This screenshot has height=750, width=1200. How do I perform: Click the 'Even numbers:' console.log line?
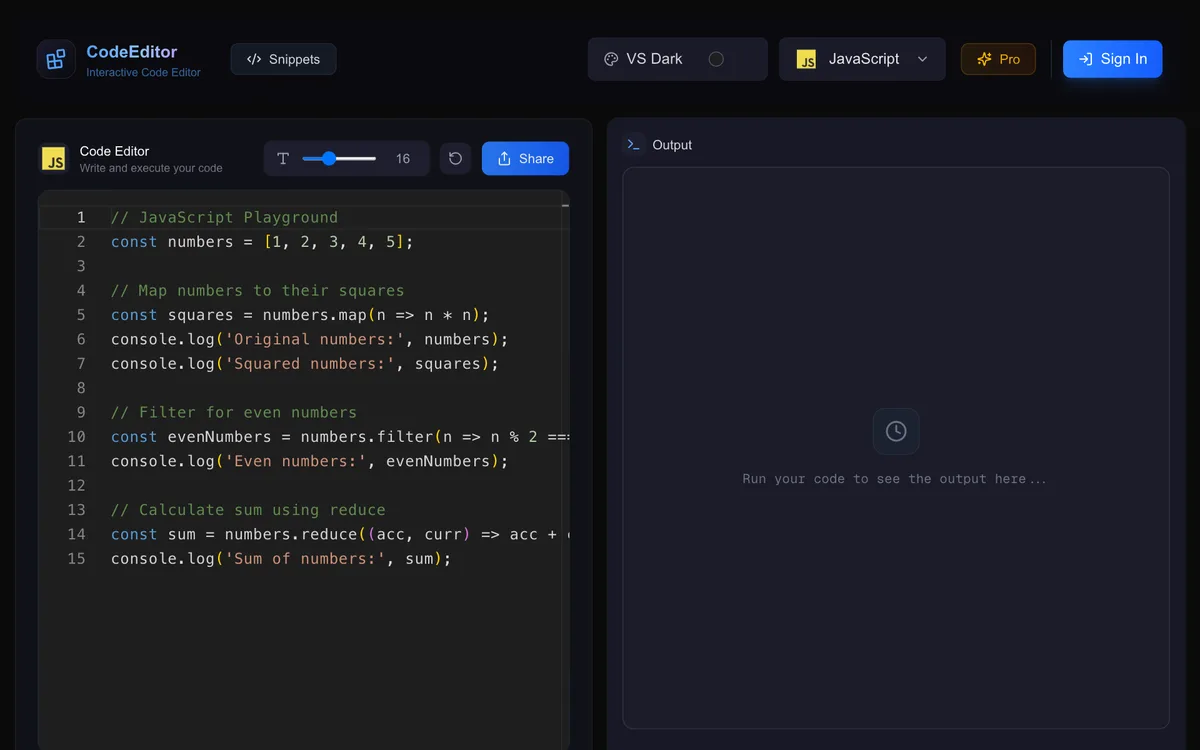point(310,461)
